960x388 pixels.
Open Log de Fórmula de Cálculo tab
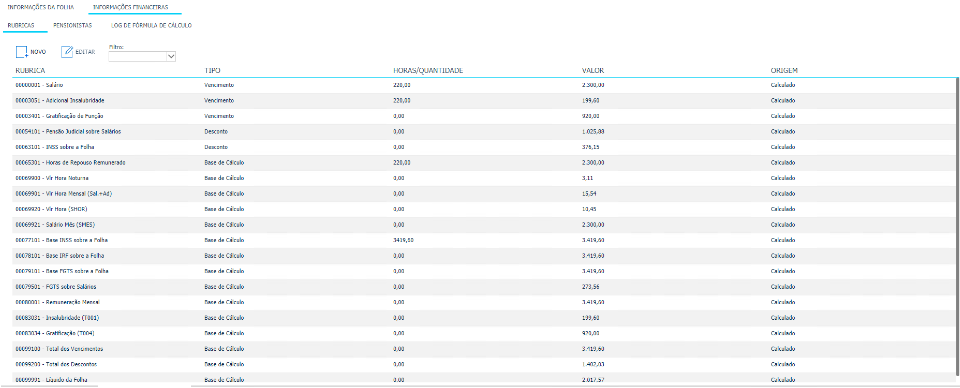(151, 26)
